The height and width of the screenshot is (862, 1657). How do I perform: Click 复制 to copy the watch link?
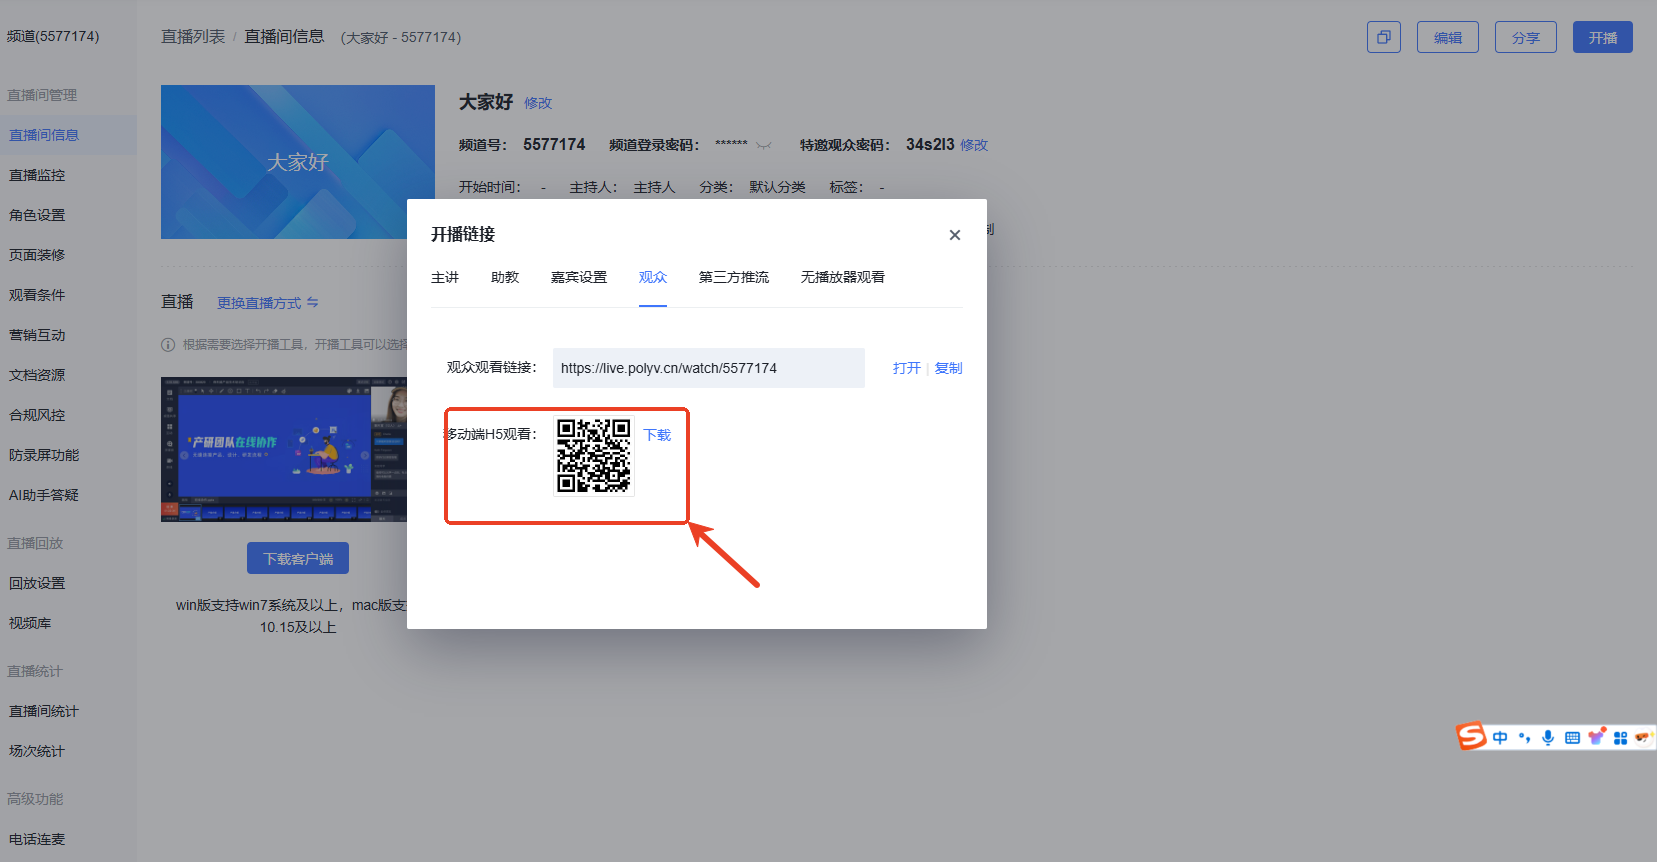948,368
